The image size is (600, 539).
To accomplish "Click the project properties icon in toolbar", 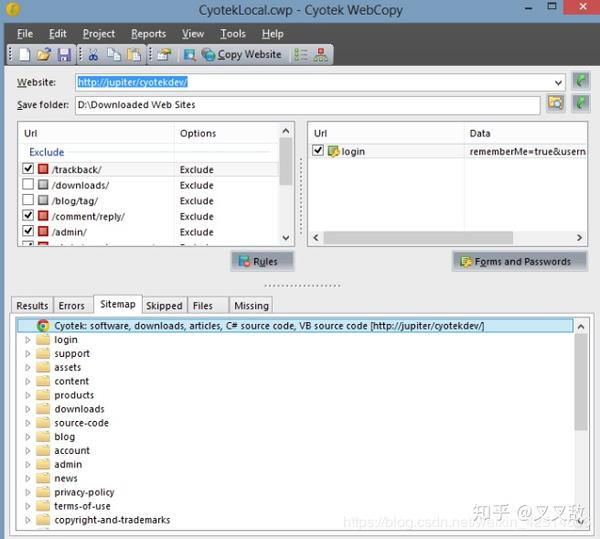I will click(164, 55).
